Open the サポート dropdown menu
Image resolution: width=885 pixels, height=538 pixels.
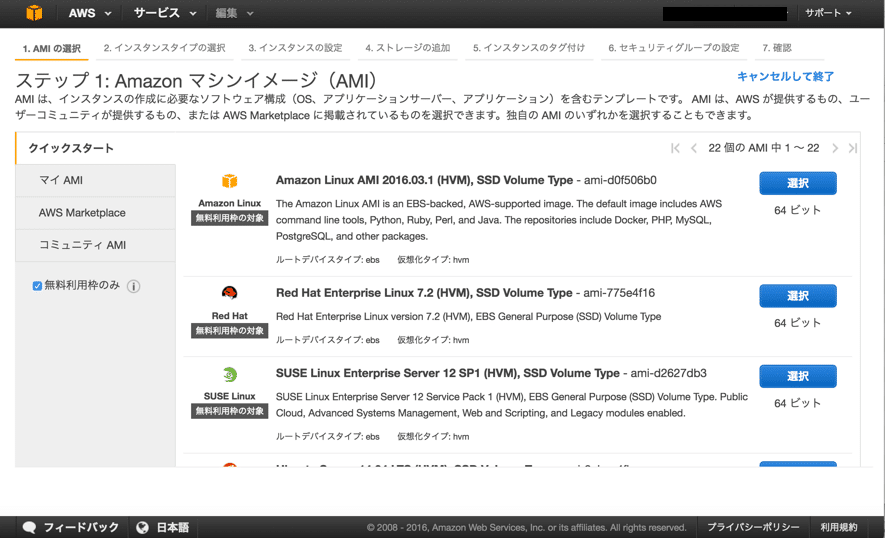click(828, 13)
